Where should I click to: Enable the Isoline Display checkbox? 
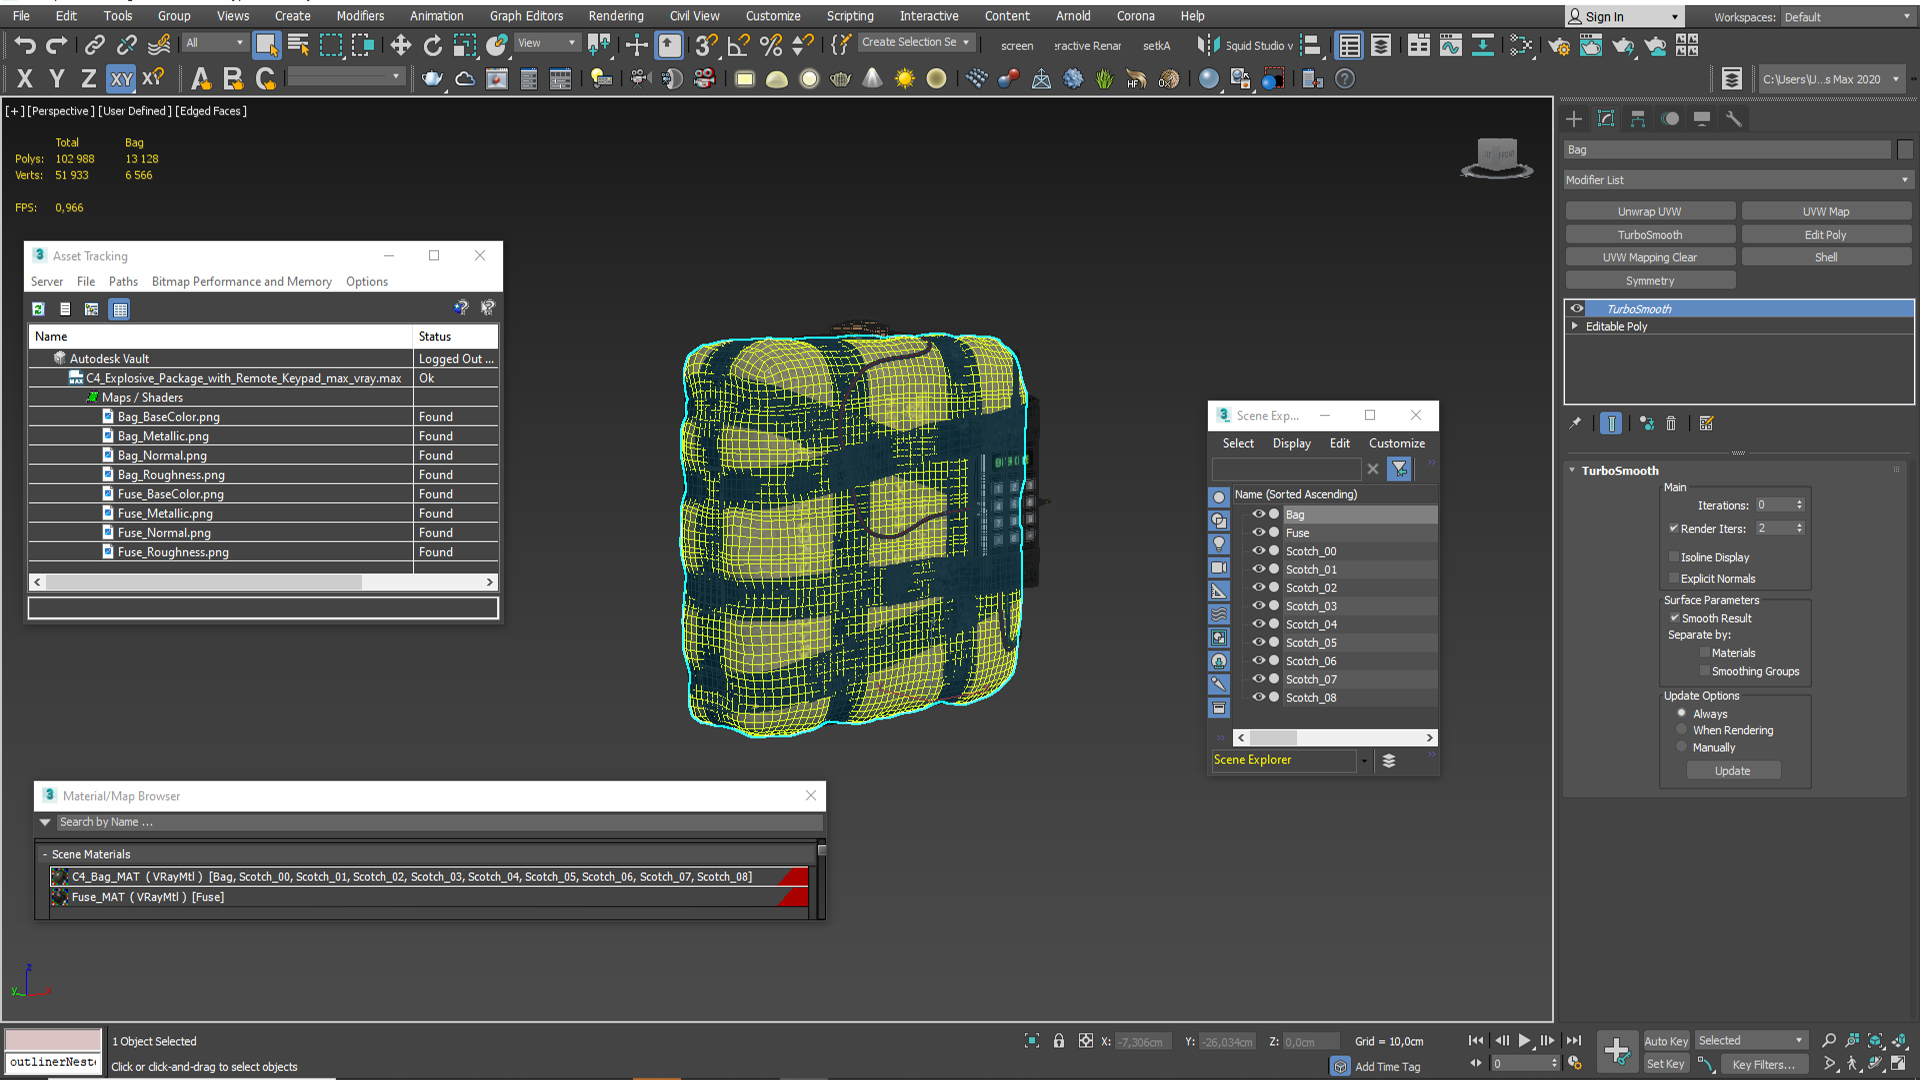(1673, 557)
